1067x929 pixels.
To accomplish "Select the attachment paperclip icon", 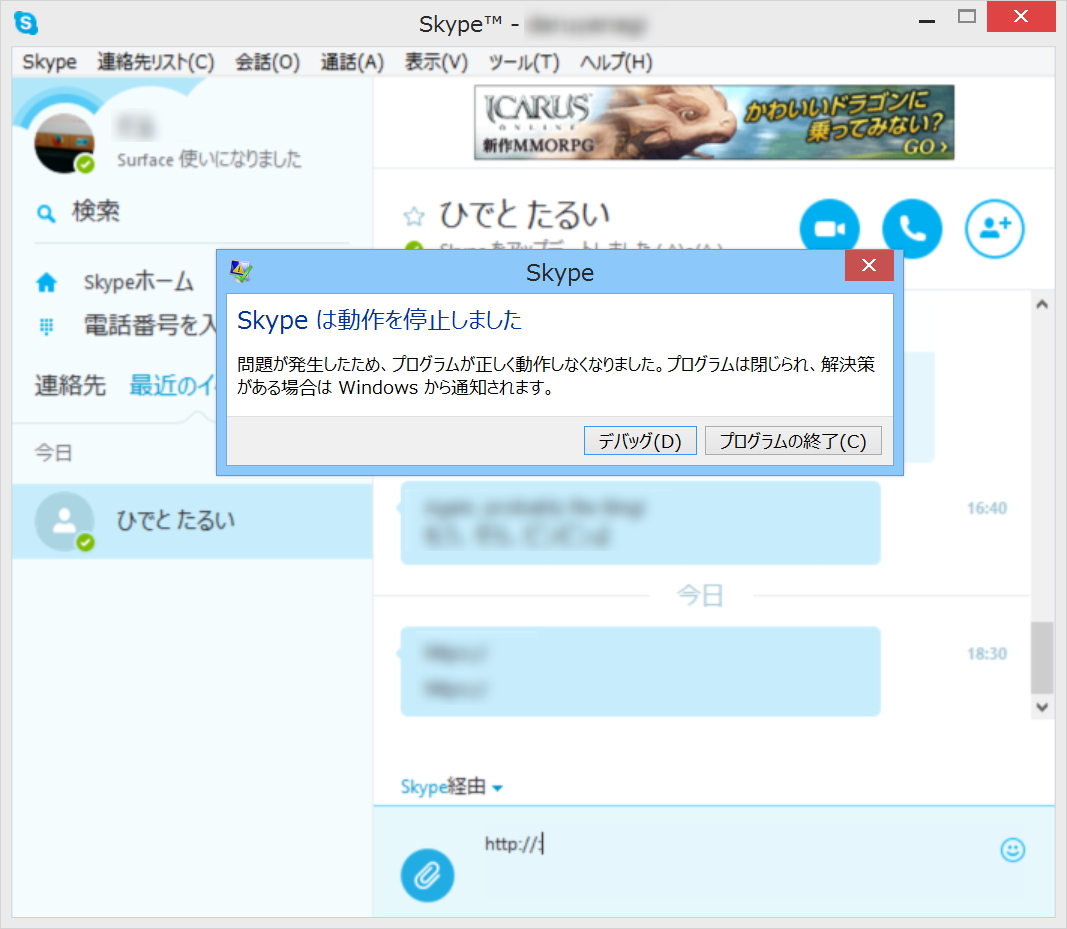I will (x=428, y=875).
